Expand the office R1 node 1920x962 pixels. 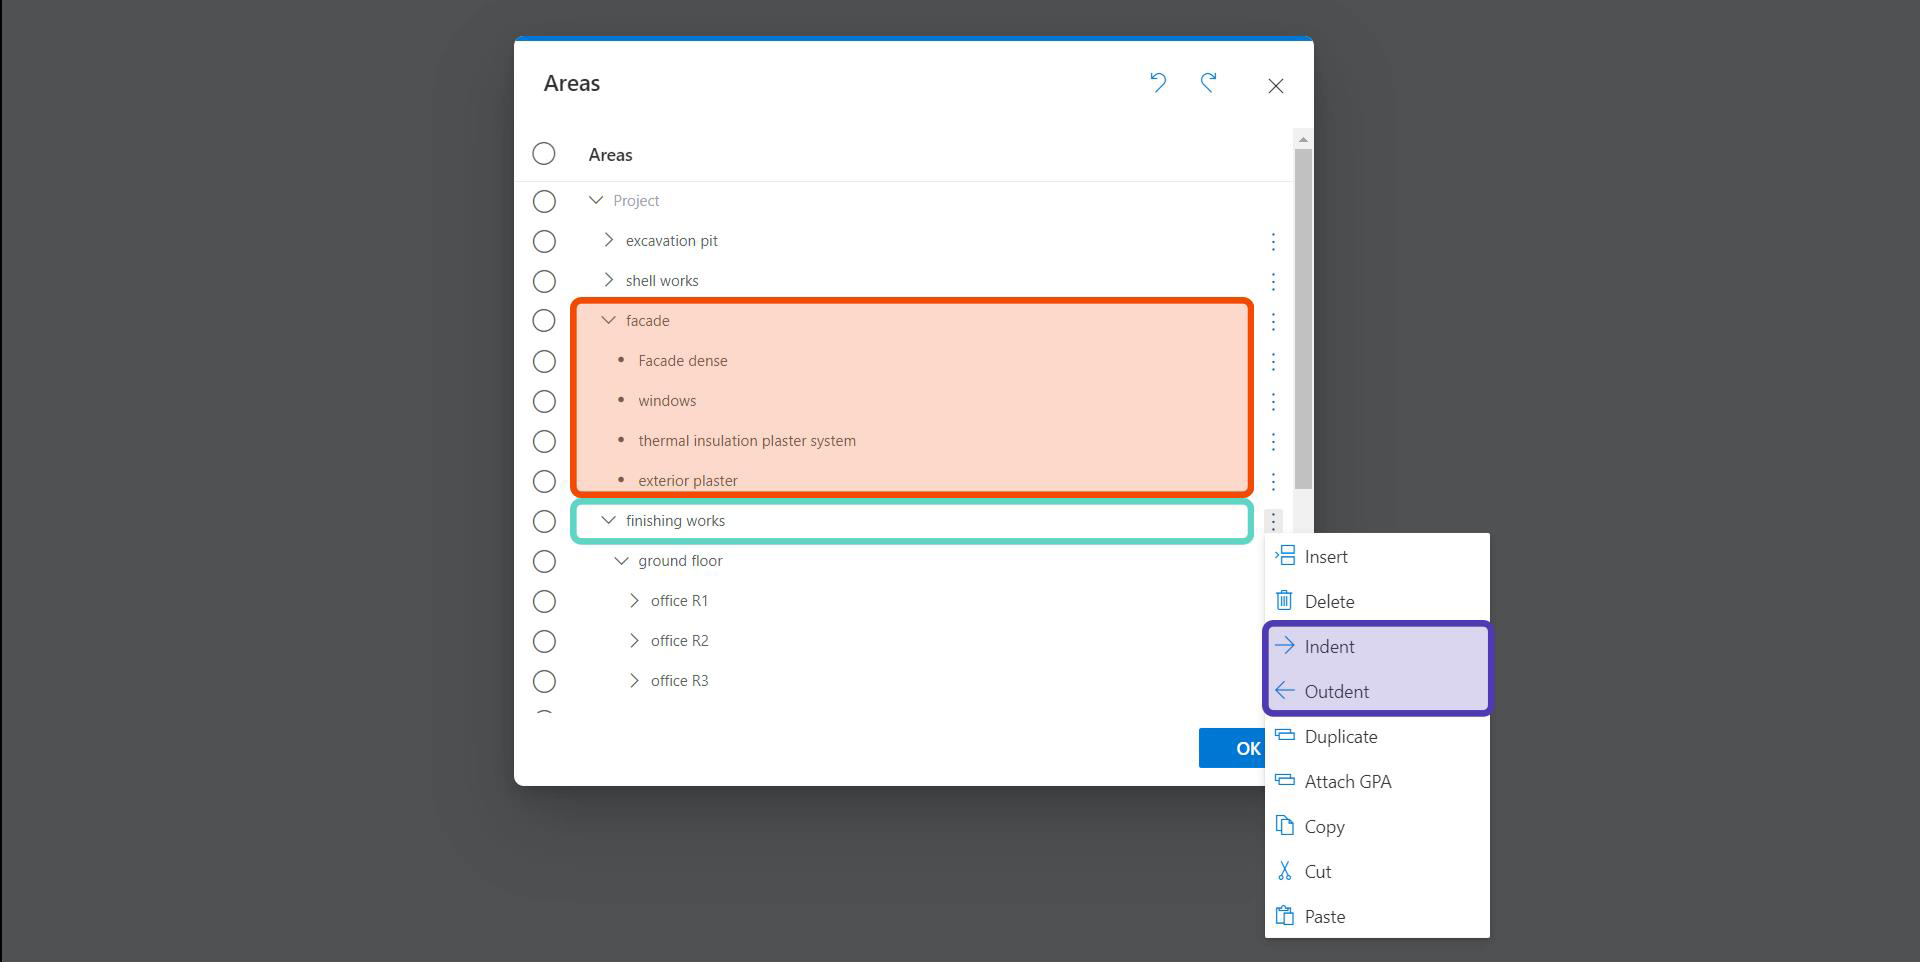(634, 601)
